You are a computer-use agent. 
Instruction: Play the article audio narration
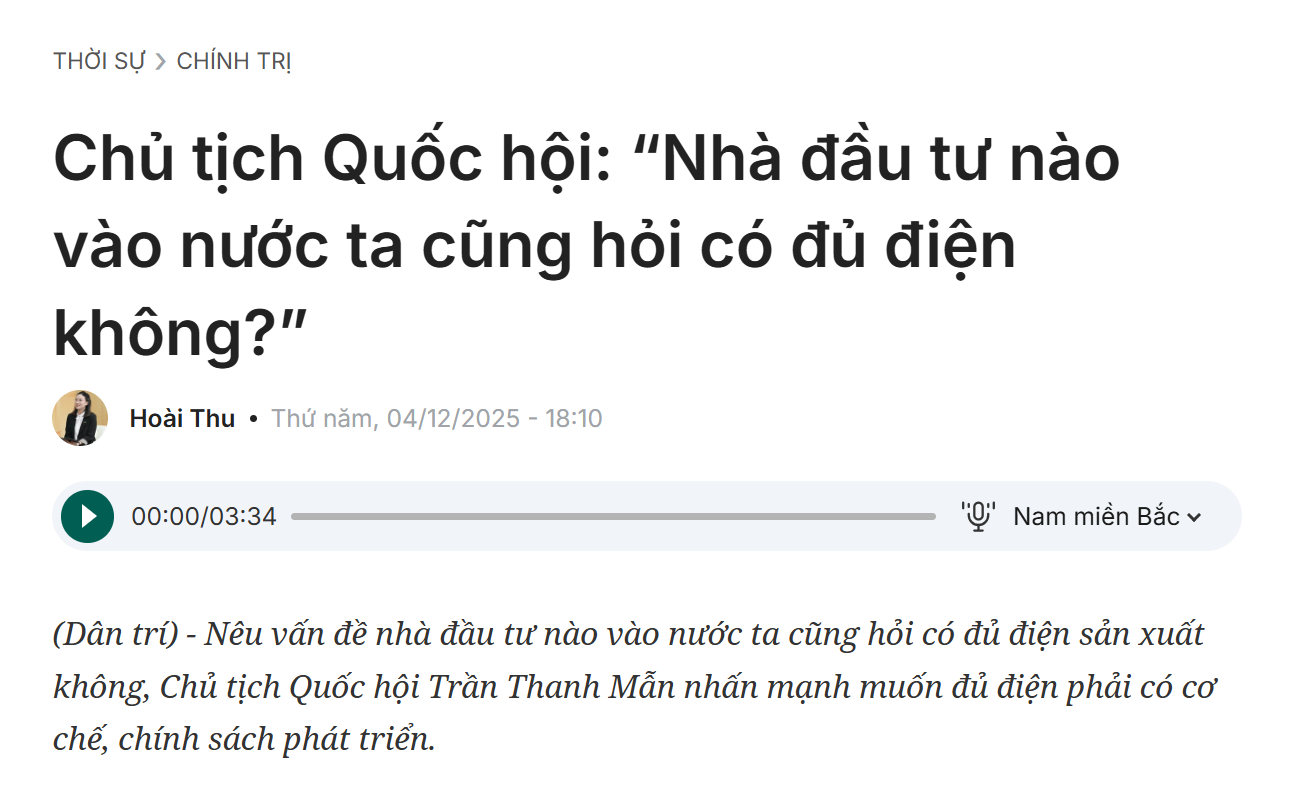[87, 516]
